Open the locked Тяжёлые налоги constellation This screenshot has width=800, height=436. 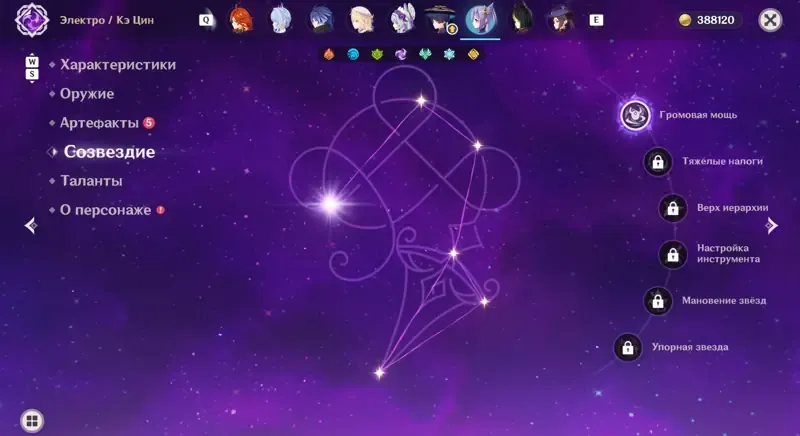pos(658,162)
